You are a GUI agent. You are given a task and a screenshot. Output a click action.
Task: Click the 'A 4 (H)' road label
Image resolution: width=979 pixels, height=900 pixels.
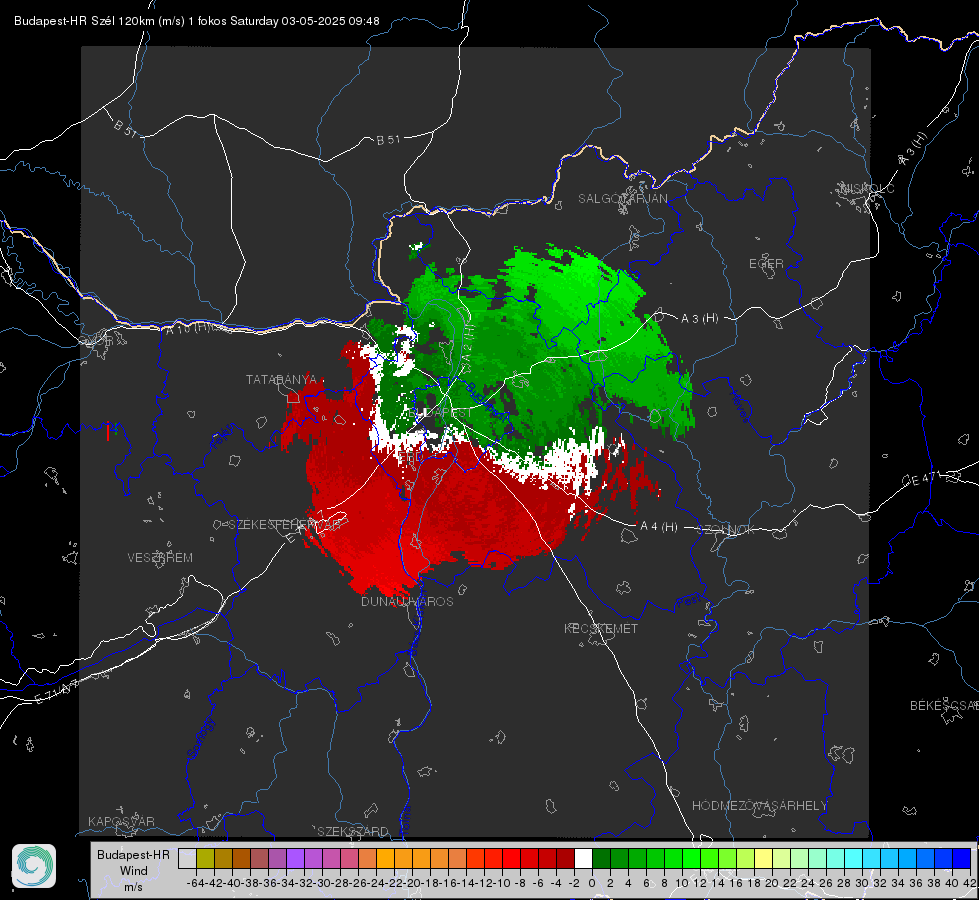659,527
